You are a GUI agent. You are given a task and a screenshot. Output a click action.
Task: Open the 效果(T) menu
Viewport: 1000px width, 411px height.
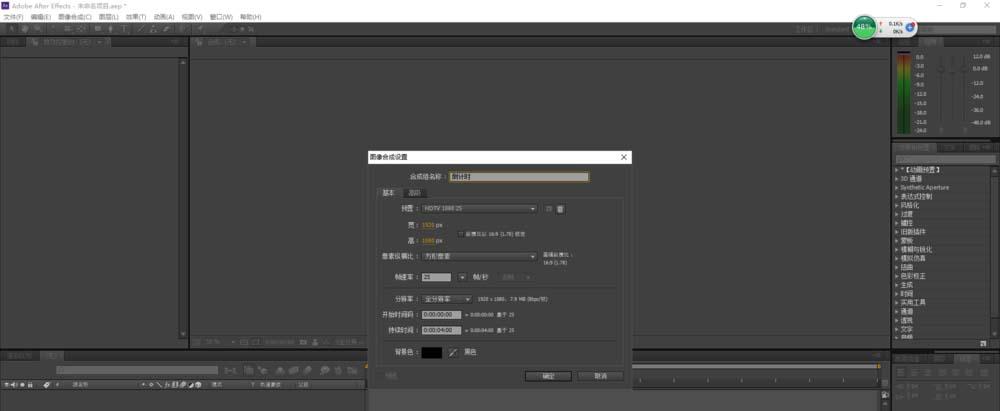pos(135,17)
